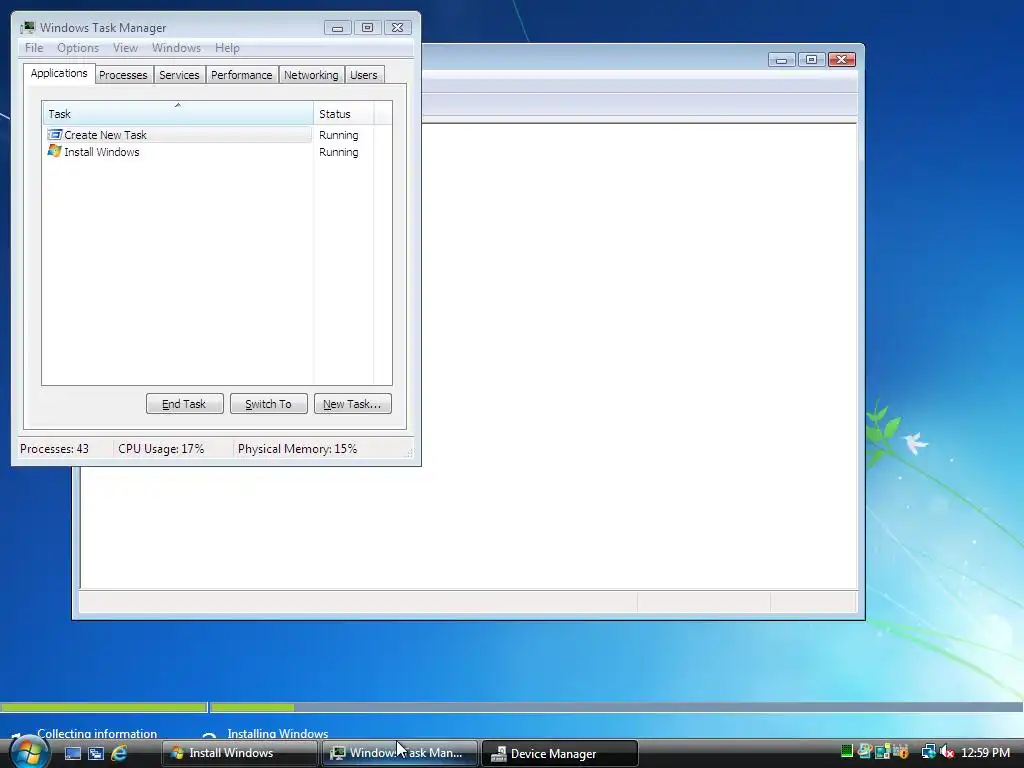Sort list by the Status column header
Image resolution: width=1024 pixels, height=768 pixels.
(344, 114)
